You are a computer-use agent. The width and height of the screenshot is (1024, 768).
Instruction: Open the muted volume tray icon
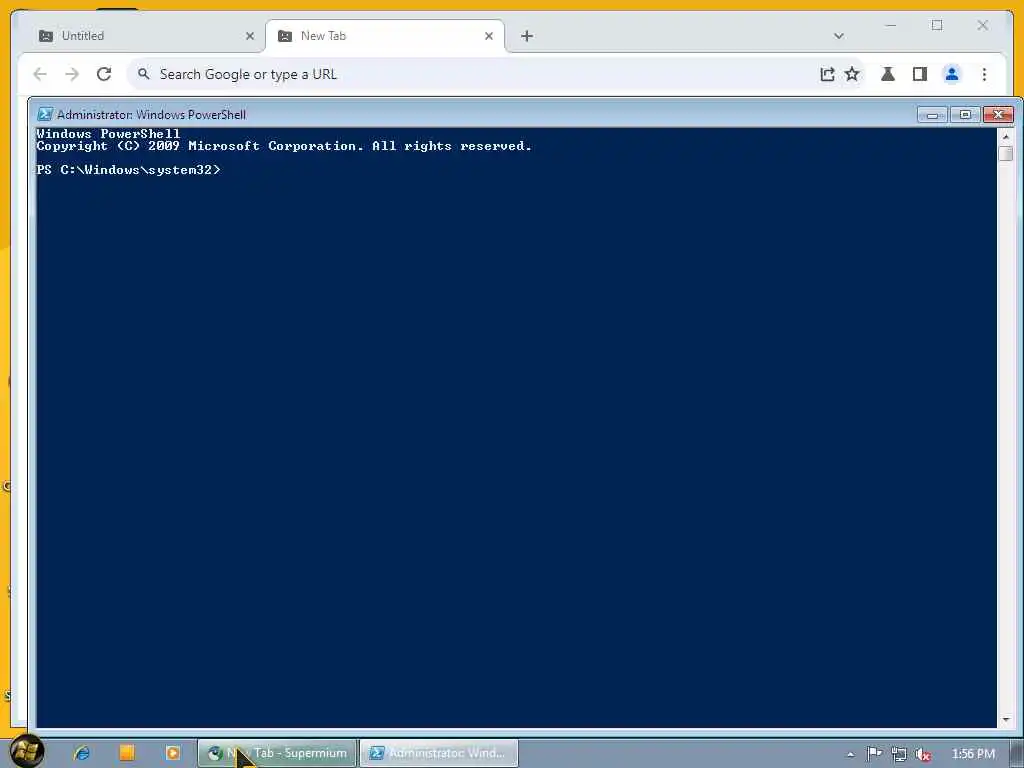[923, 754]
